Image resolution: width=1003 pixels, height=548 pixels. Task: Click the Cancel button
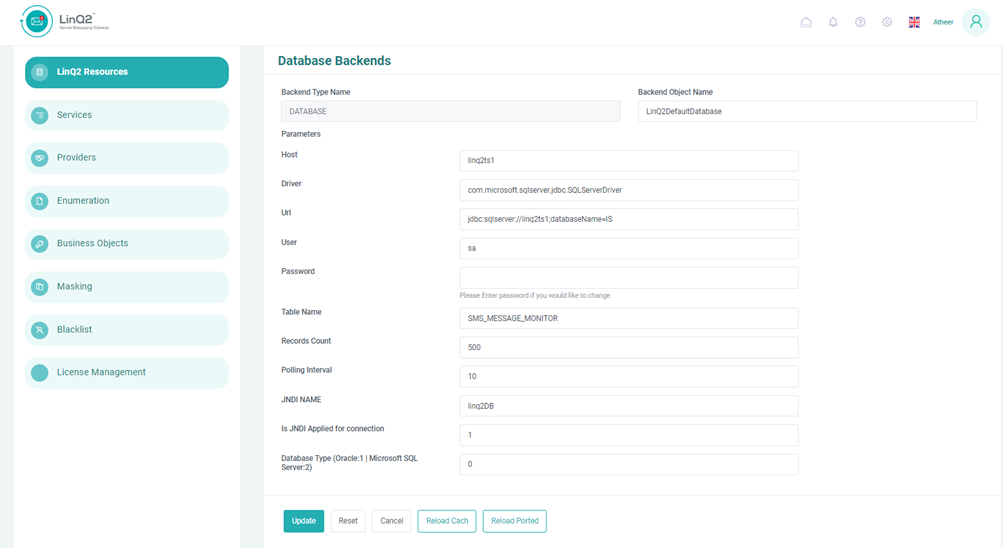pyautogui.click(x=391, y=521)
